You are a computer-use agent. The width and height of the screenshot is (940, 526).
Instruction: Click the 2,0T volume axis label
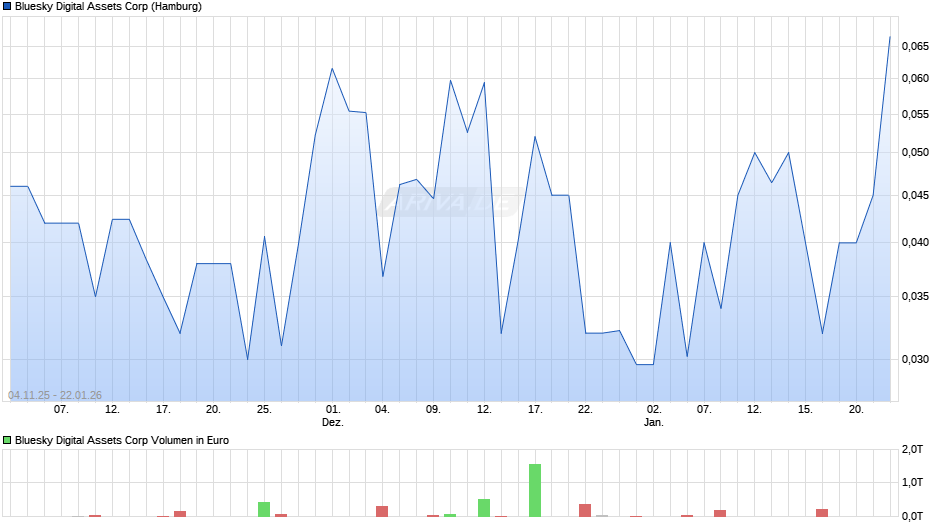tap(912, 449)
